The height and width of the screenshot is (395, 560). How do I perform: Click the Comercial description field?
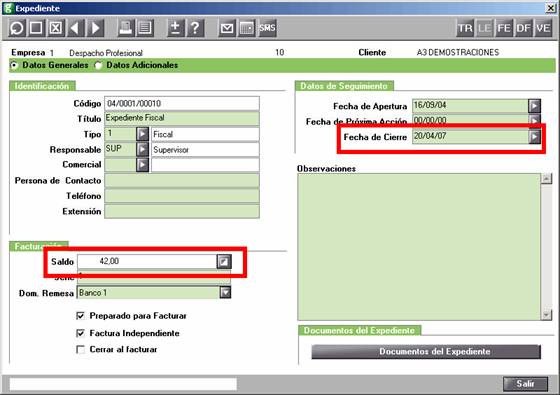(x=205, y=165)
